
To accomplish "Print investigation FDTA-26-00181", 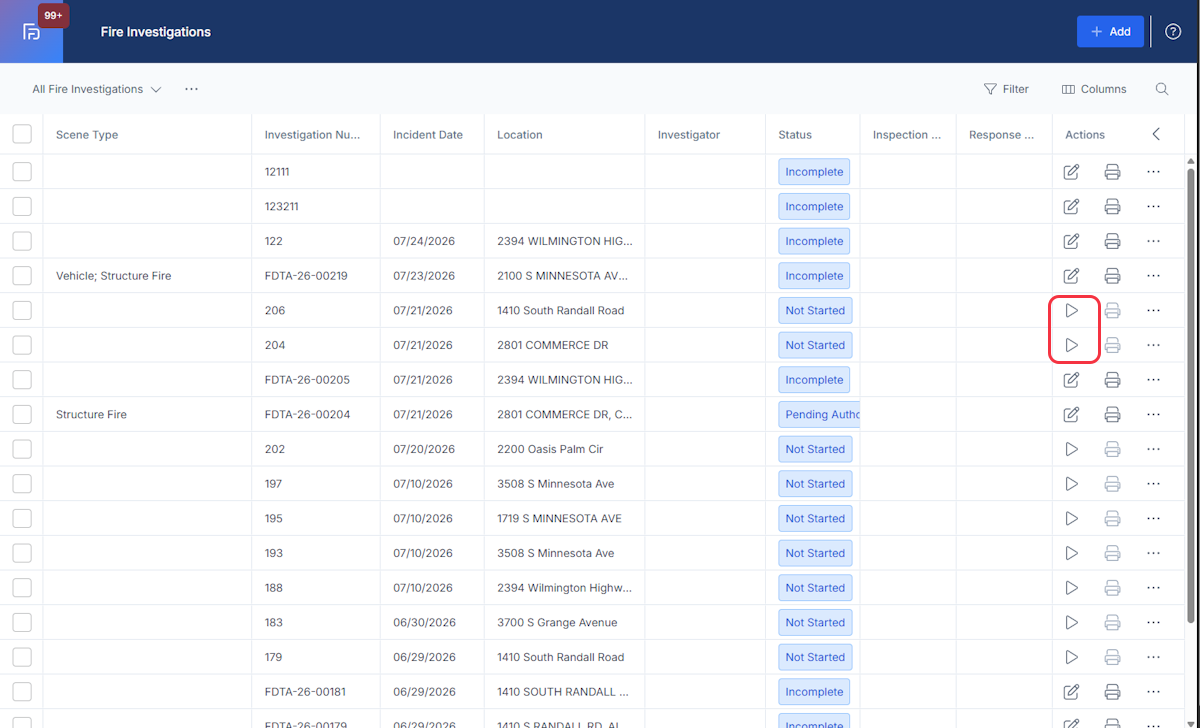I will [x=1112, y=692].
